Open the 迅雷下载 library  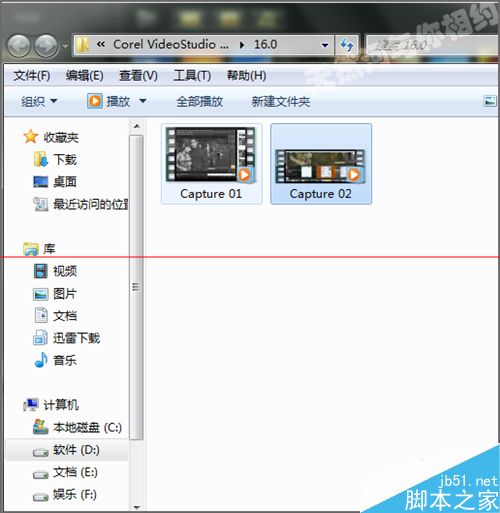[77, 338]
